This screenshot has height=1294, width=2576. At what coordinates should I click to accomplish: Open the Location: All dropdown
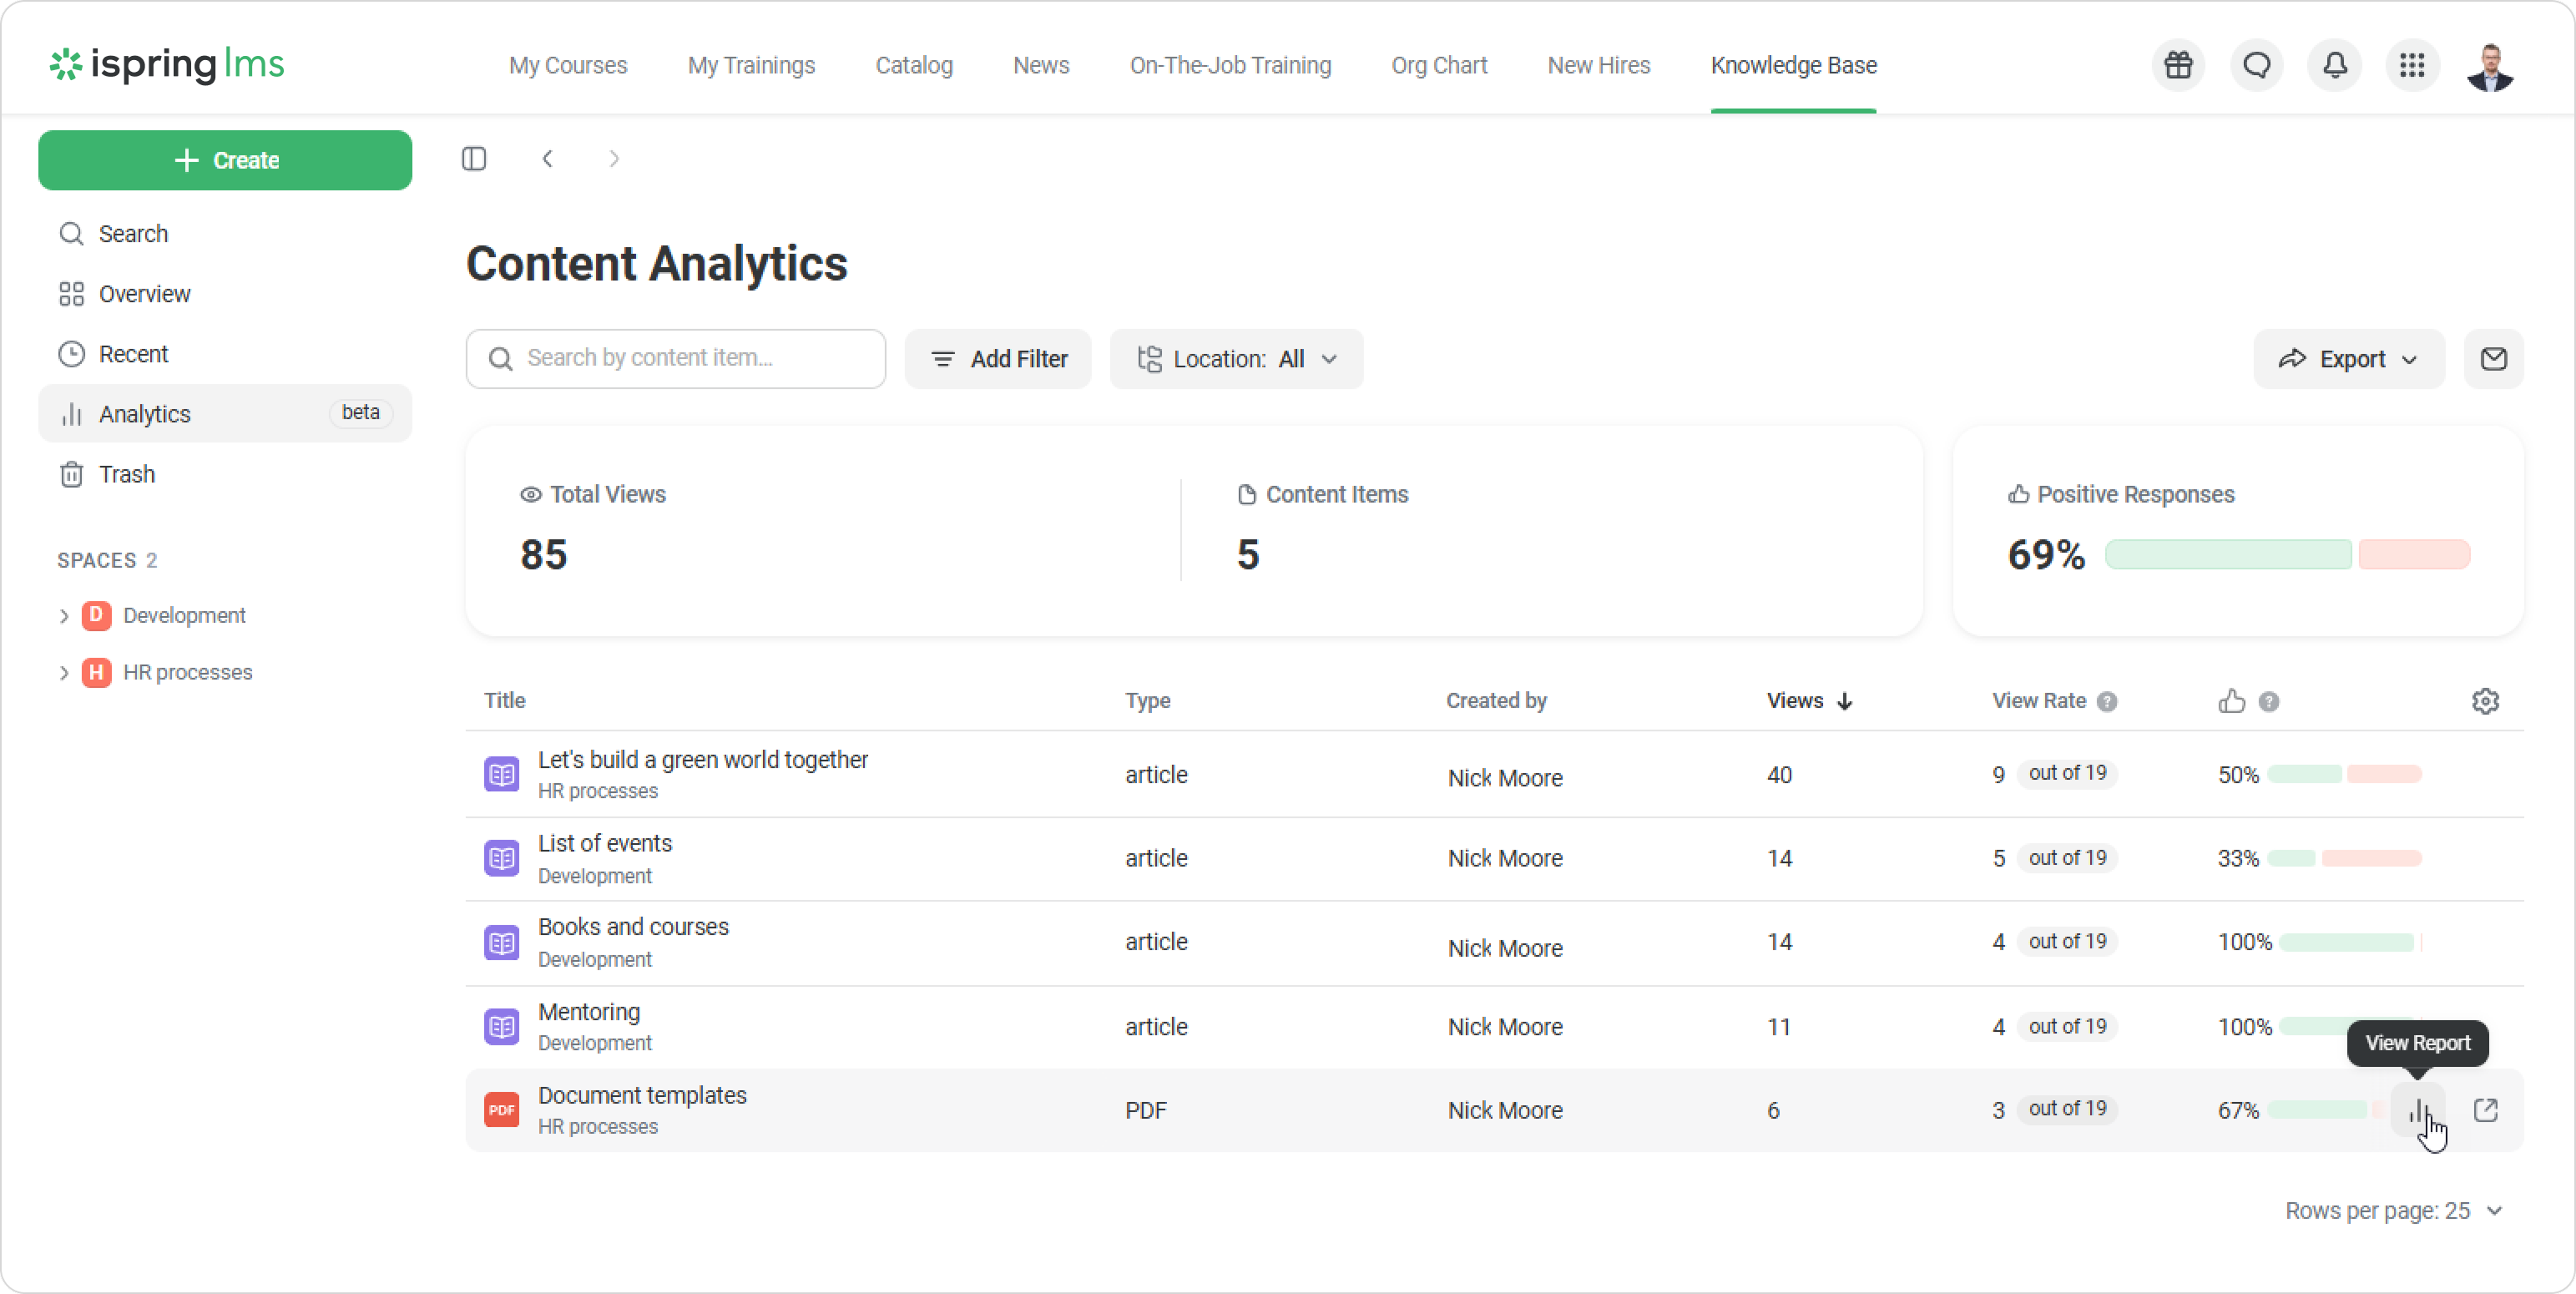[1236, 359]
